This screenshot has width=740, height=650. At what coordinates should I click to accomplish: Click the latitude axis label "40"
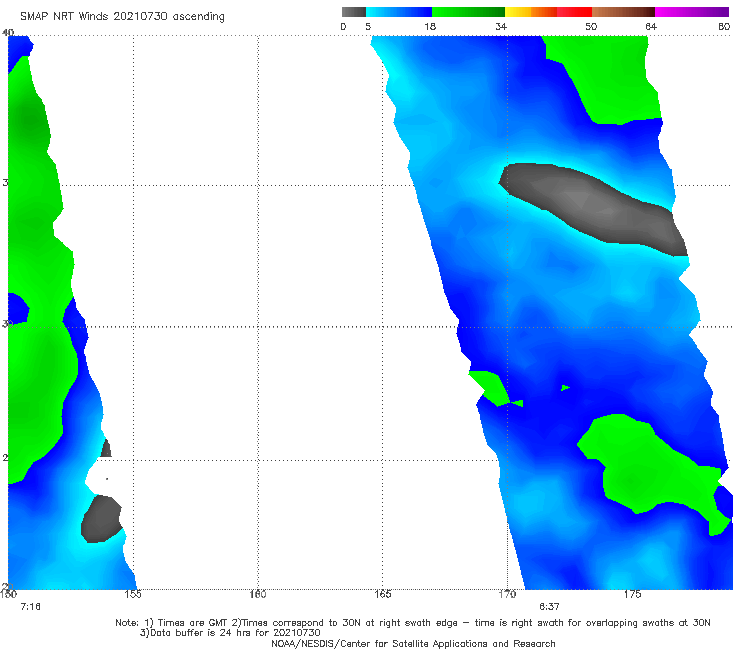tap(8, 33)
